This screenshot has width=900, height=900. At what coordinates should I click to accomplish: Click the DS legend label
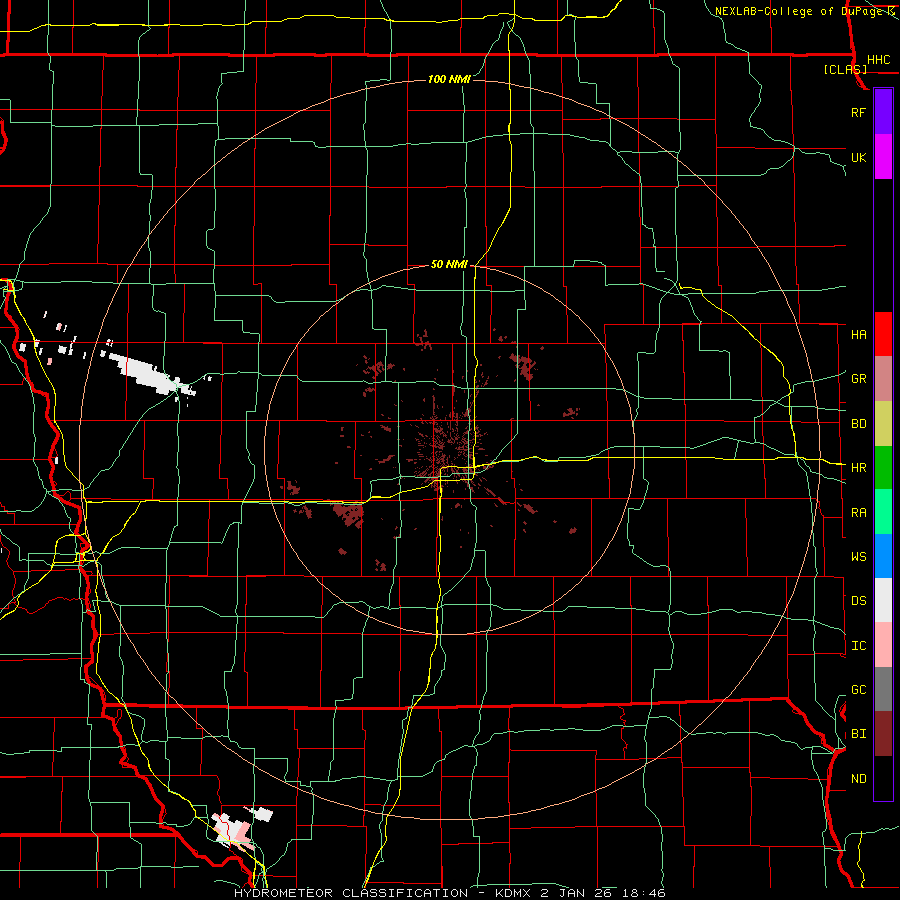point(859,601)
